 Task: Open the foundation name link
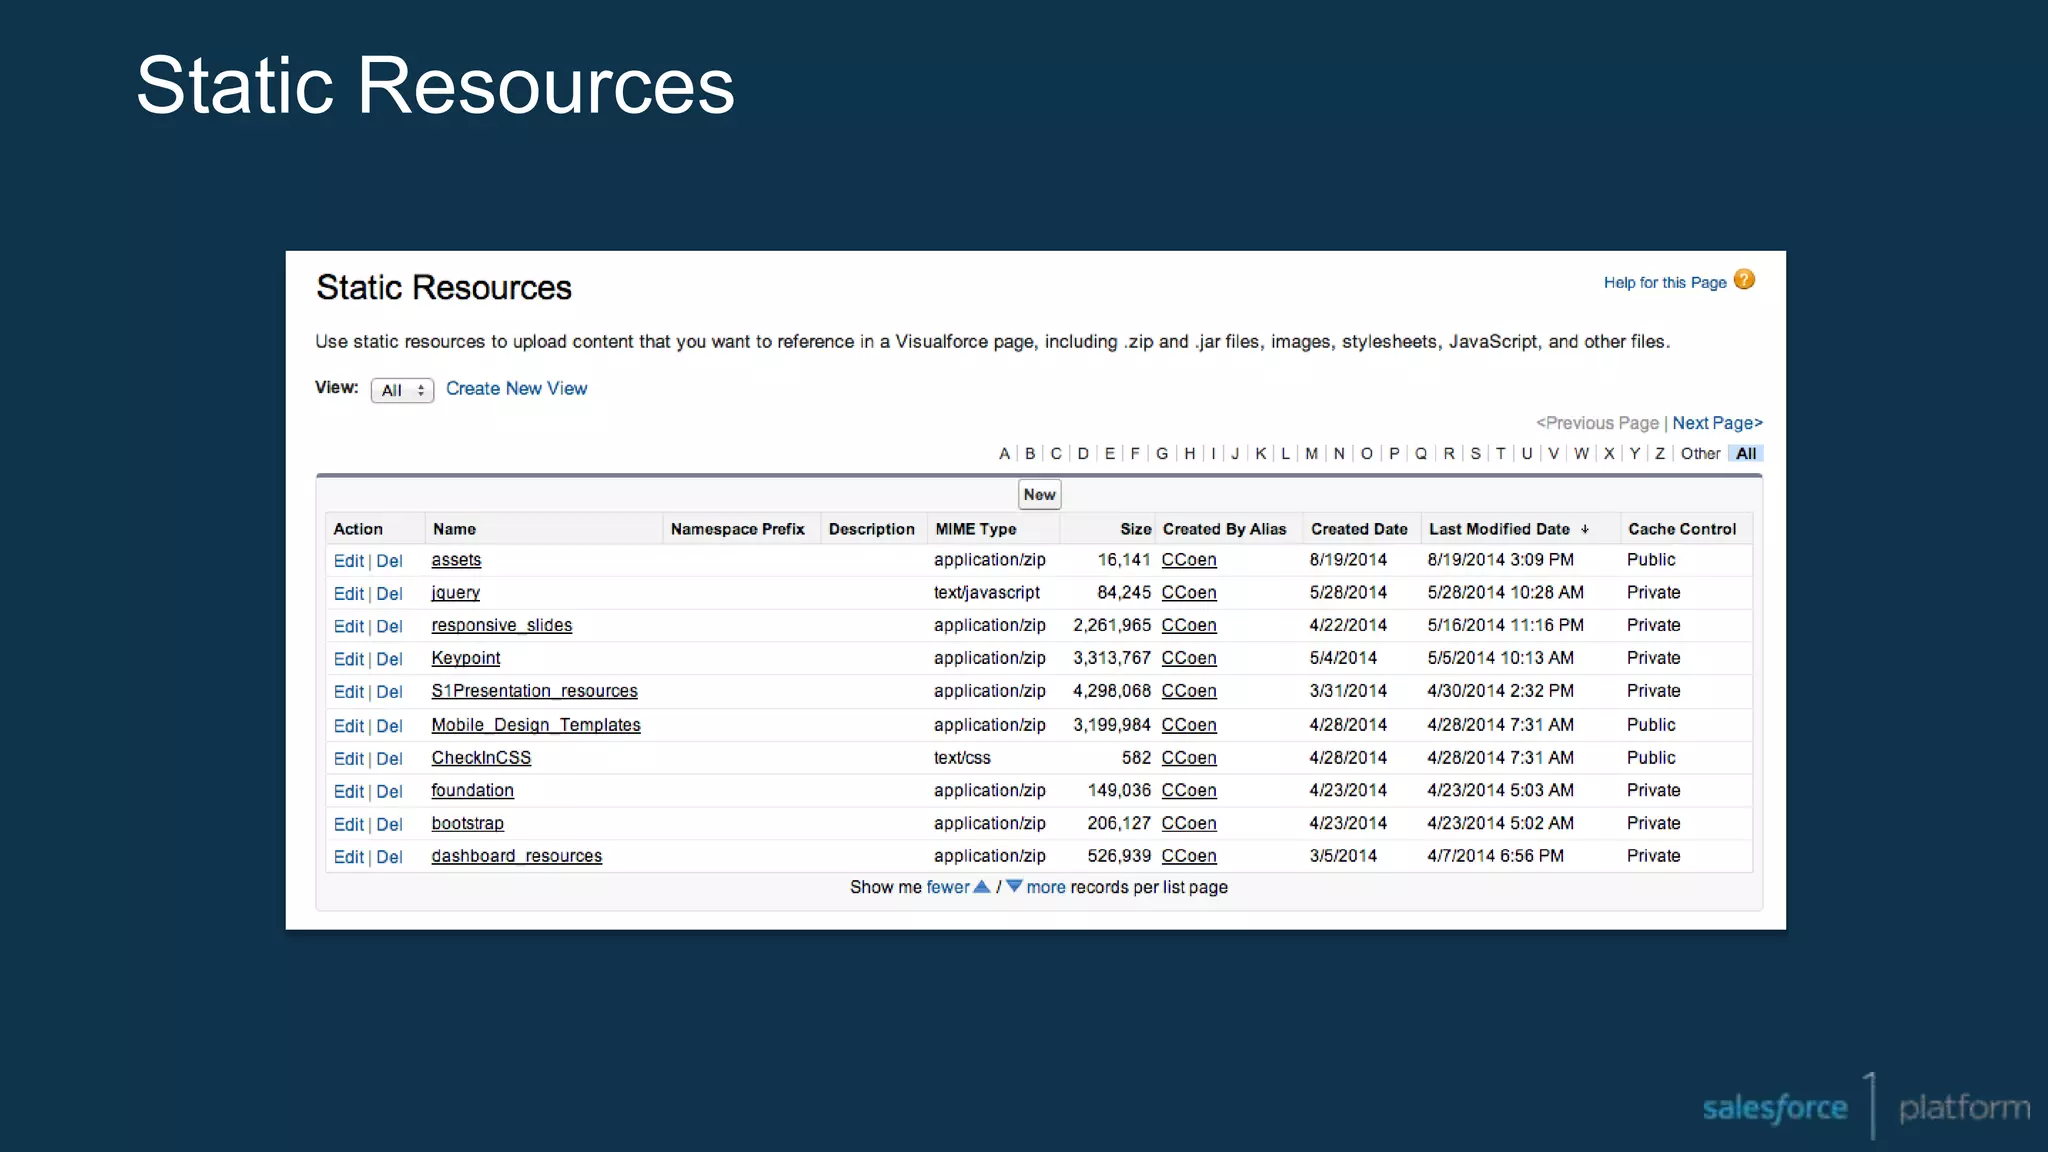472,790
